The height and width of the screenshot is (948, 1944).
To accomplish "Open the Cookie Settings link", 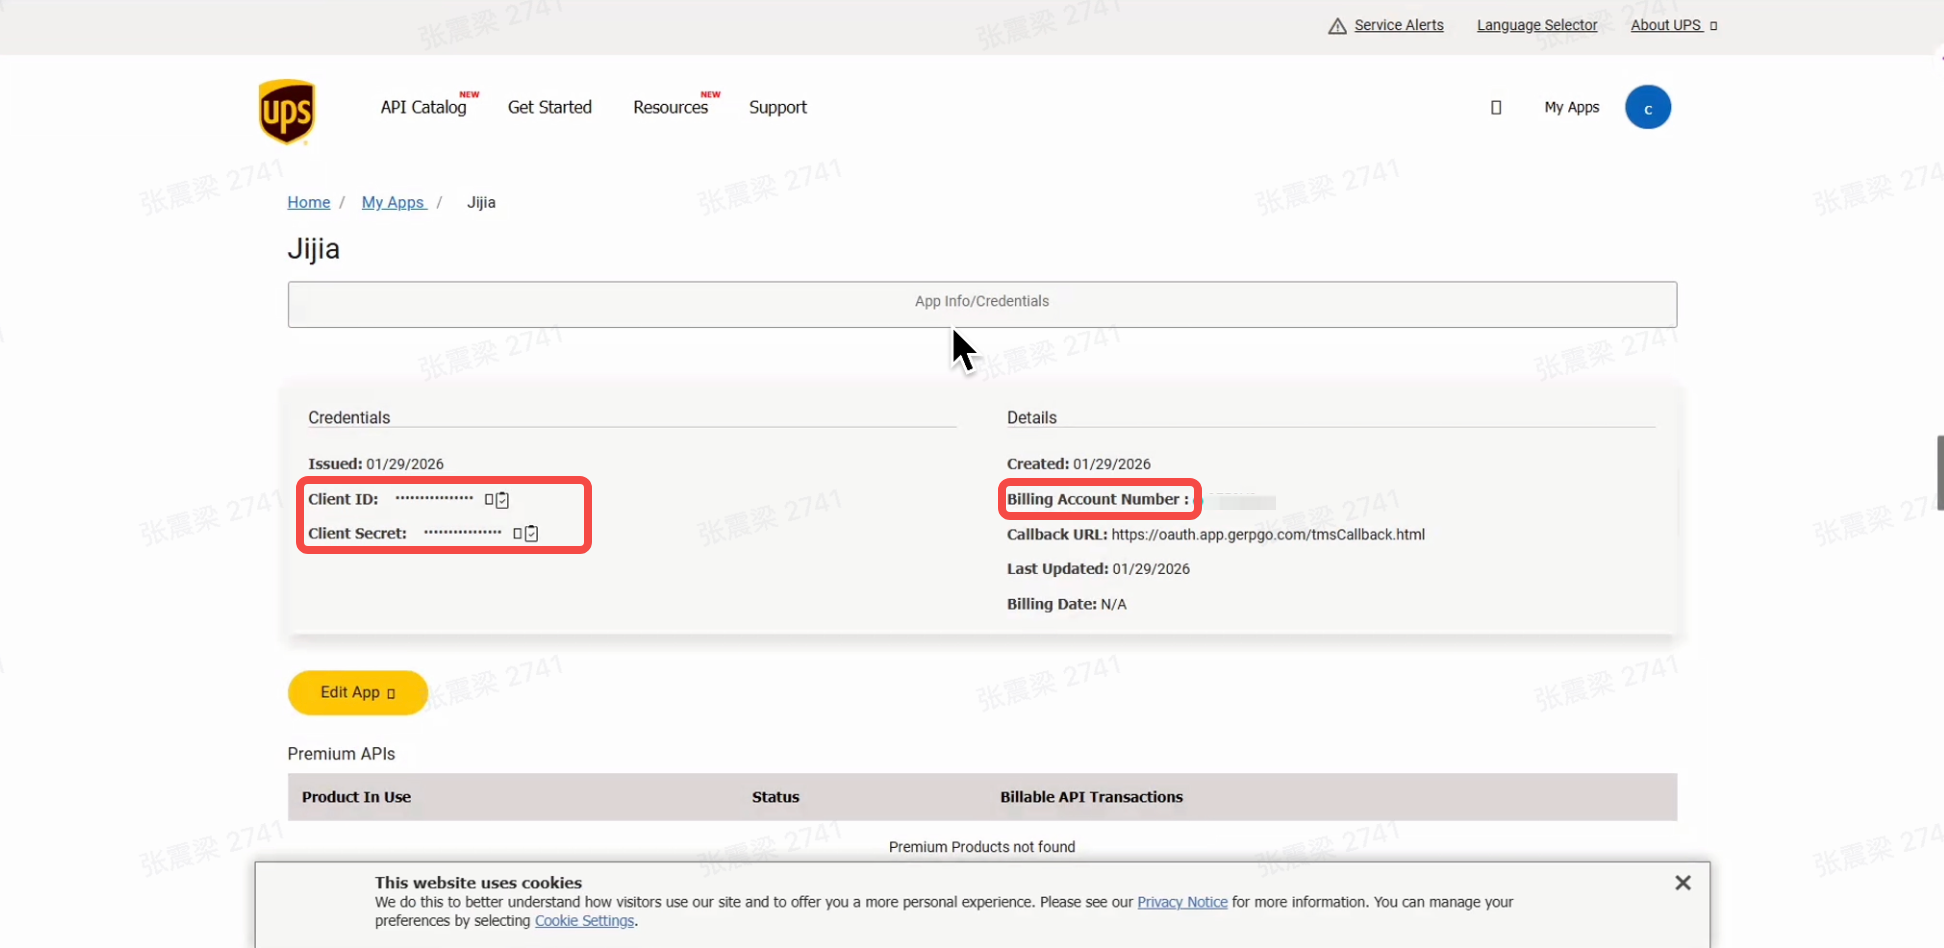I will (585, 921).
